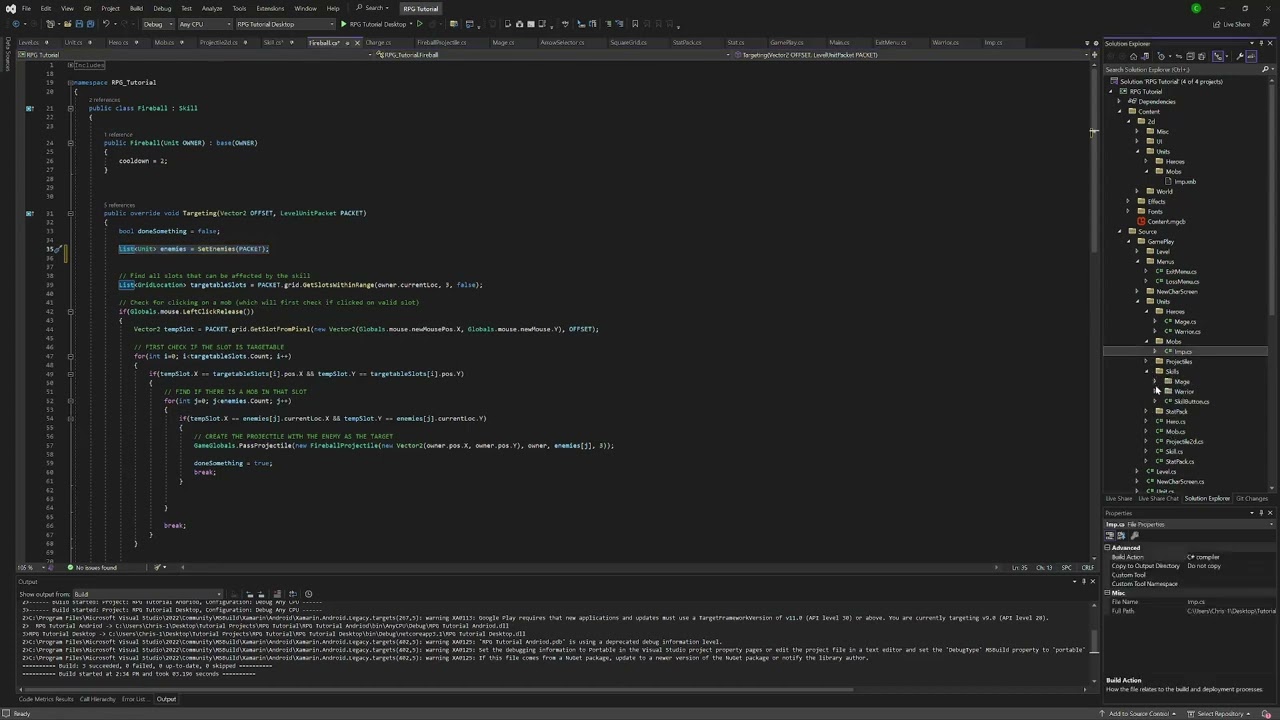Screen dimensions: 1280x720
Task: Click the Search button in the title bar
Action: (372, 8)
